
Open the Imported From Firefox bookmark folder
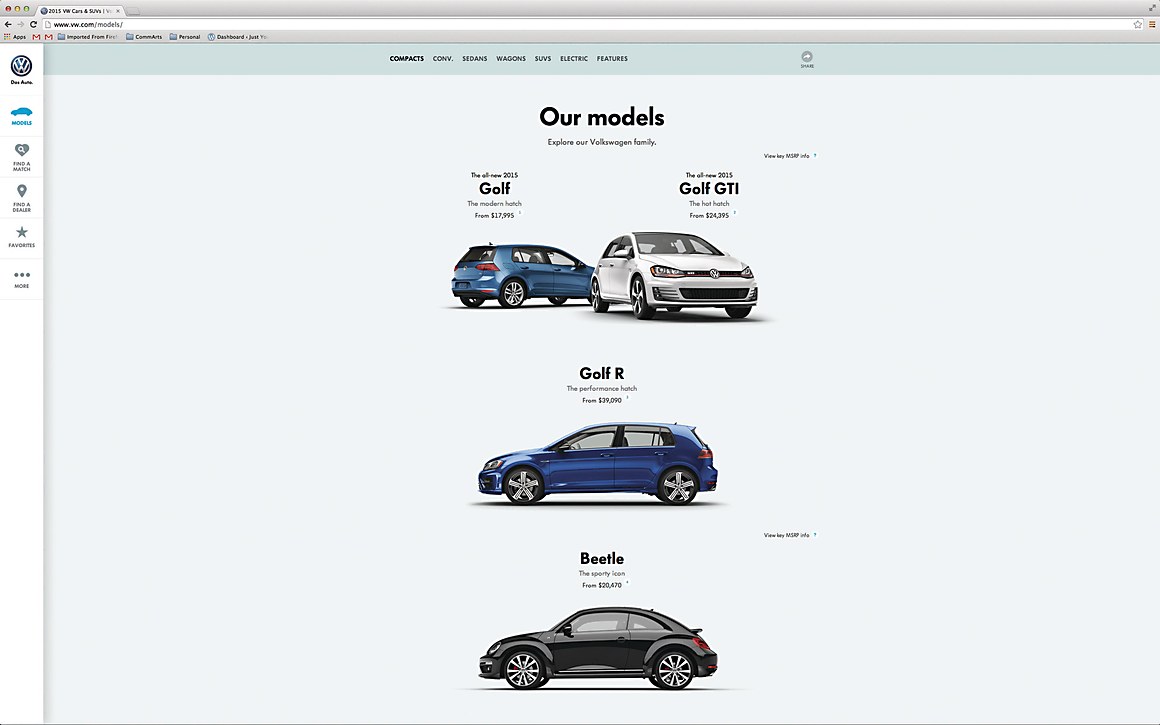pos(87,36)
